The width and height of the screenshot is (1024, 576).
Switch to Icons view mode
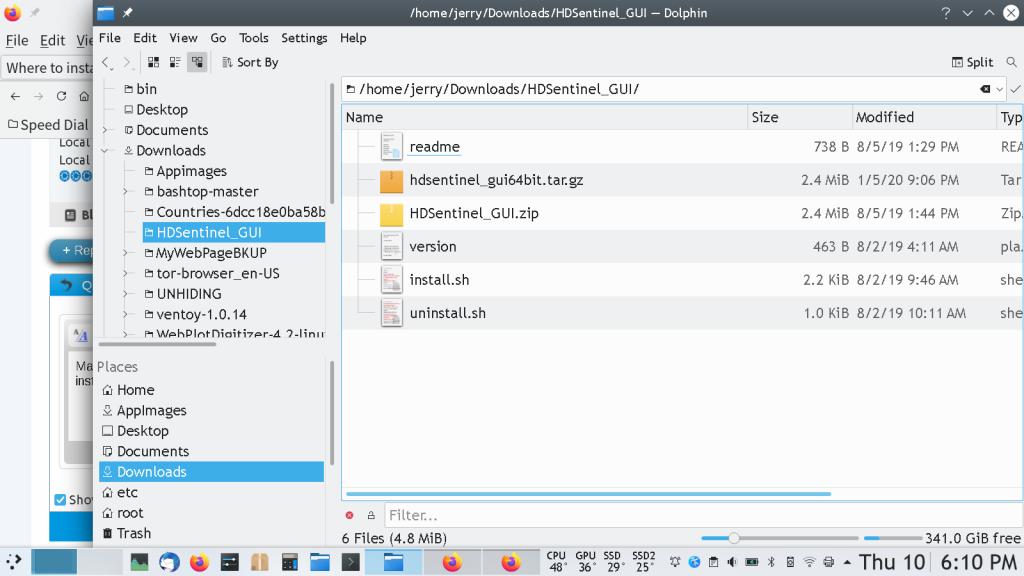(154, 62)
